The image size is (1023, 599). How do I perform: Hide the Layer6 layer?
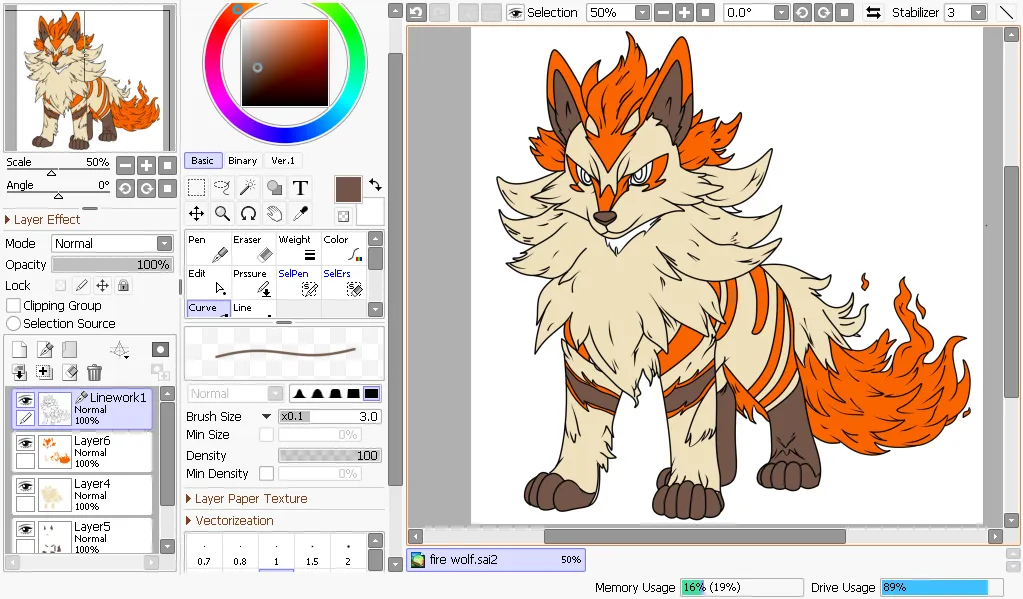tap(25, 443)
